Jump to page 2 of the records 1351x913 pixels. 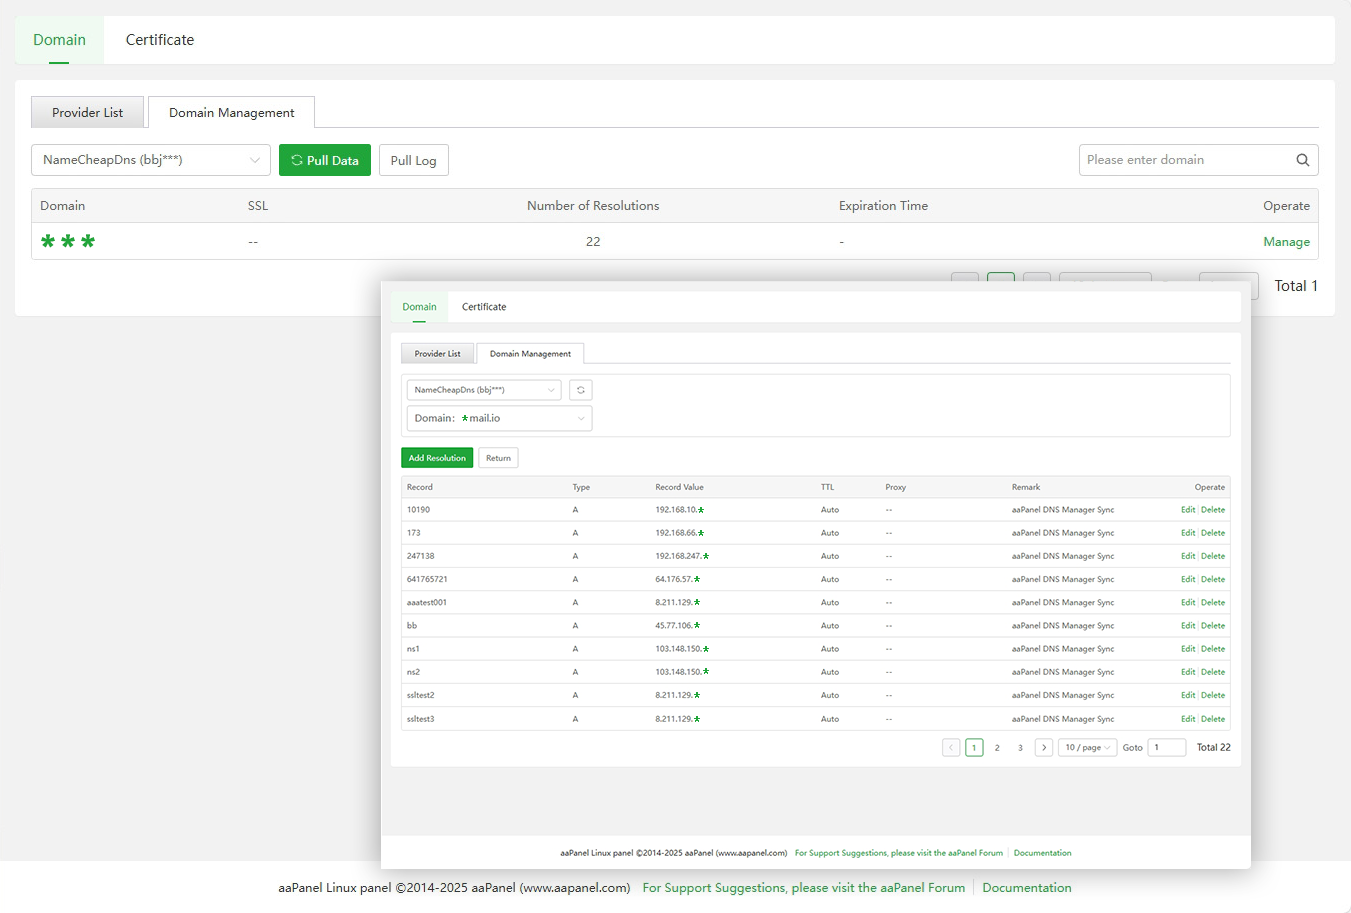[x=997, y=748]
